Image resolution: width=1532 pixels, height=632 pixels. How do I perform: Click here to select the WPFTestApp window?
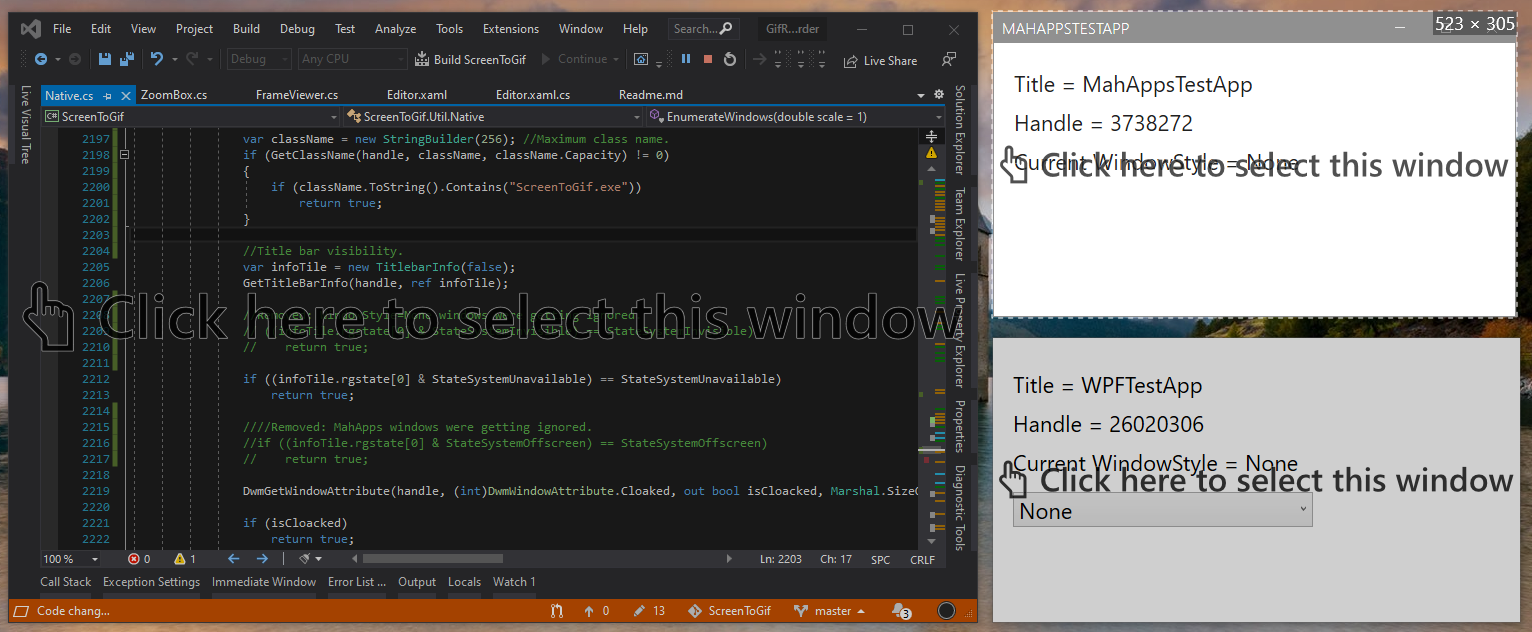(x=1256, y=480)
